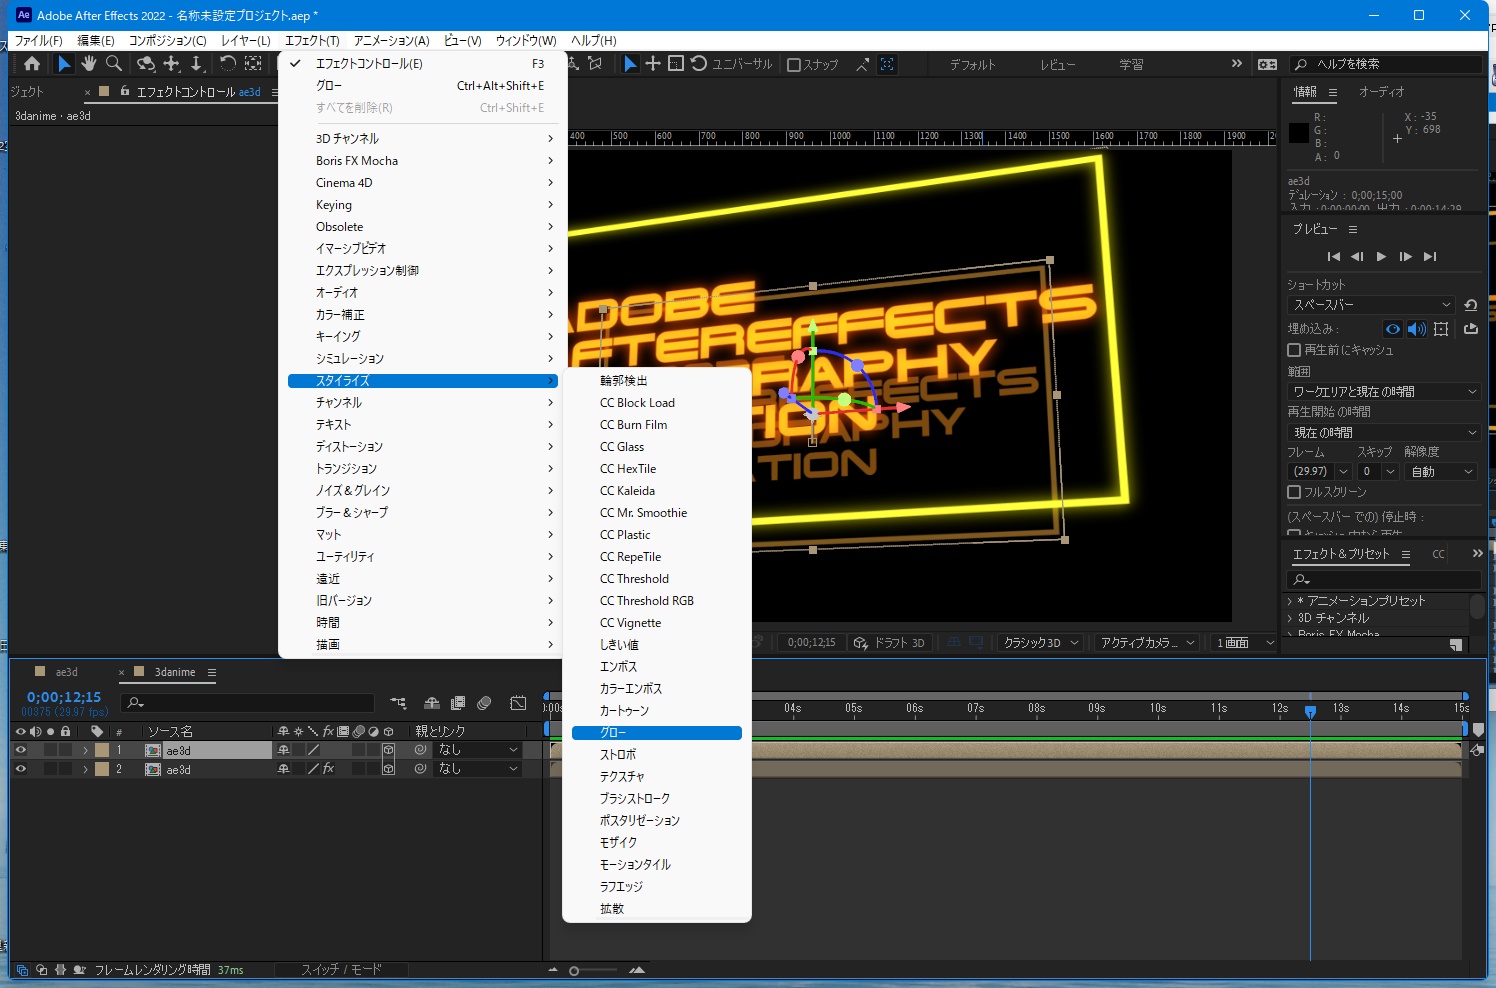Click the current time indicator on timeline
The height and width of the screenshot is (988, 1496).
pos(1310,711)
